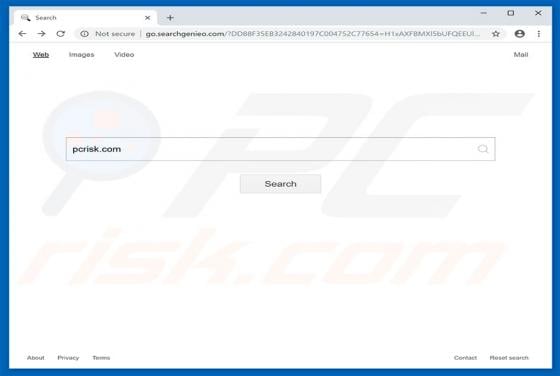This screenshot has height=376, width=560.
Task: Open a new tab with the plus icon
Action: point(170,17)
